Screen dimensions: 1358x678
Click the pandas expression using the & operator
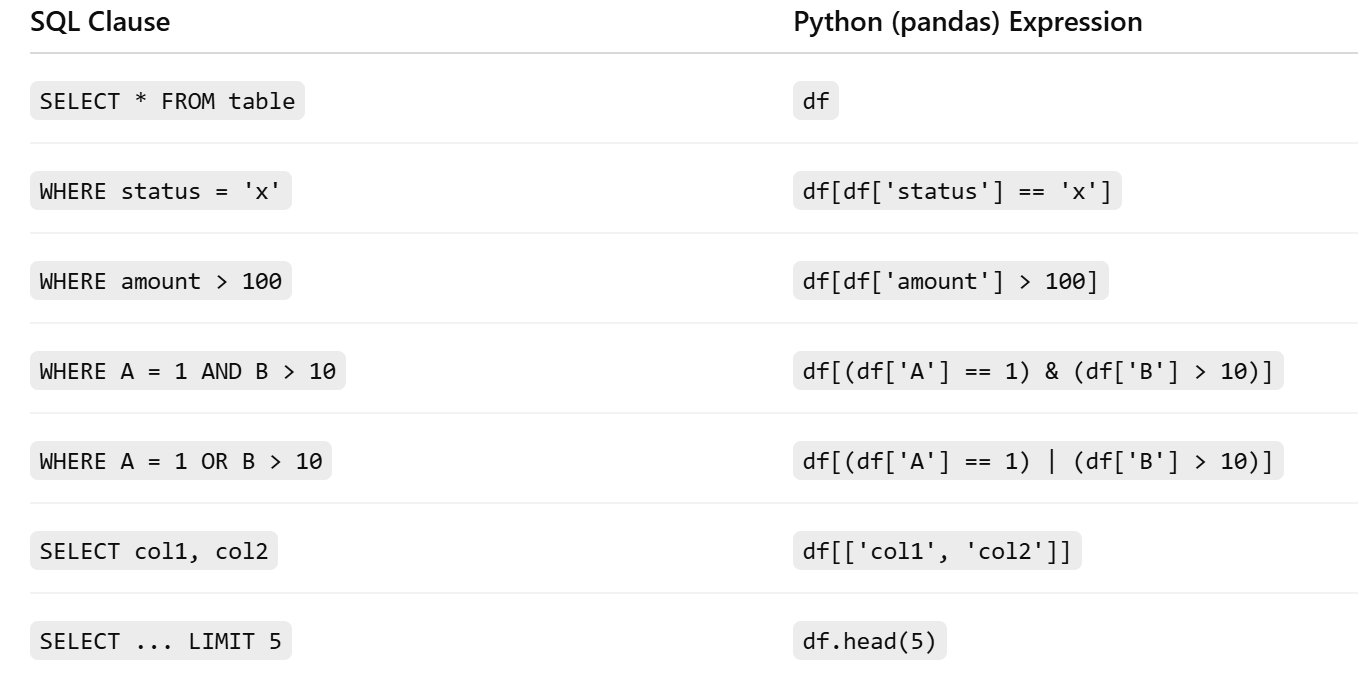coord(1037,371)
